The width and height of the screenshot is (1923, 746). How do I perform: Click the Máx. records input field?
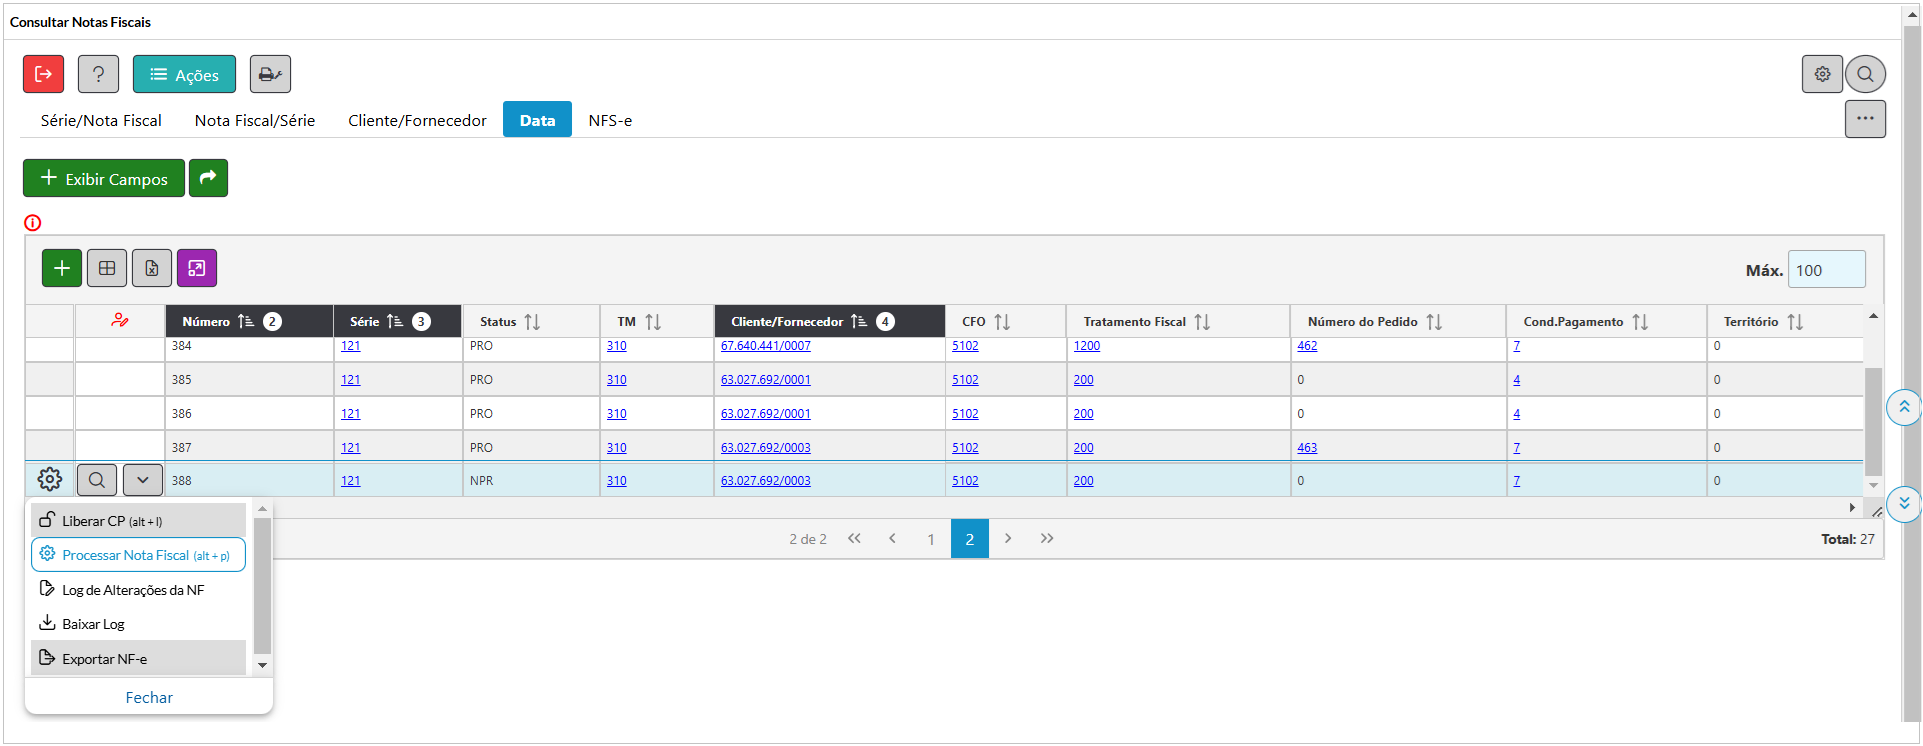tap(1825, 270)
